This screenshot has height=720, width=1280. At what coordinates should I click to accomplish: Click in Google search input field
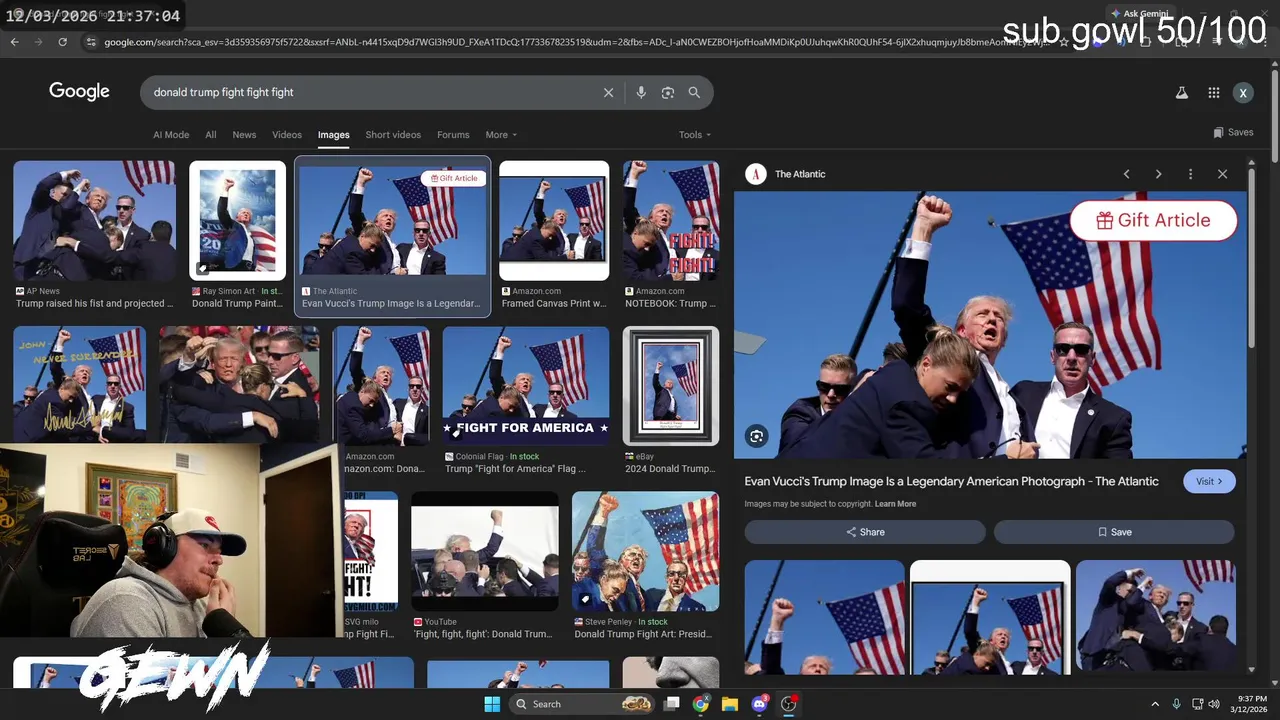[x=370, y=92]
